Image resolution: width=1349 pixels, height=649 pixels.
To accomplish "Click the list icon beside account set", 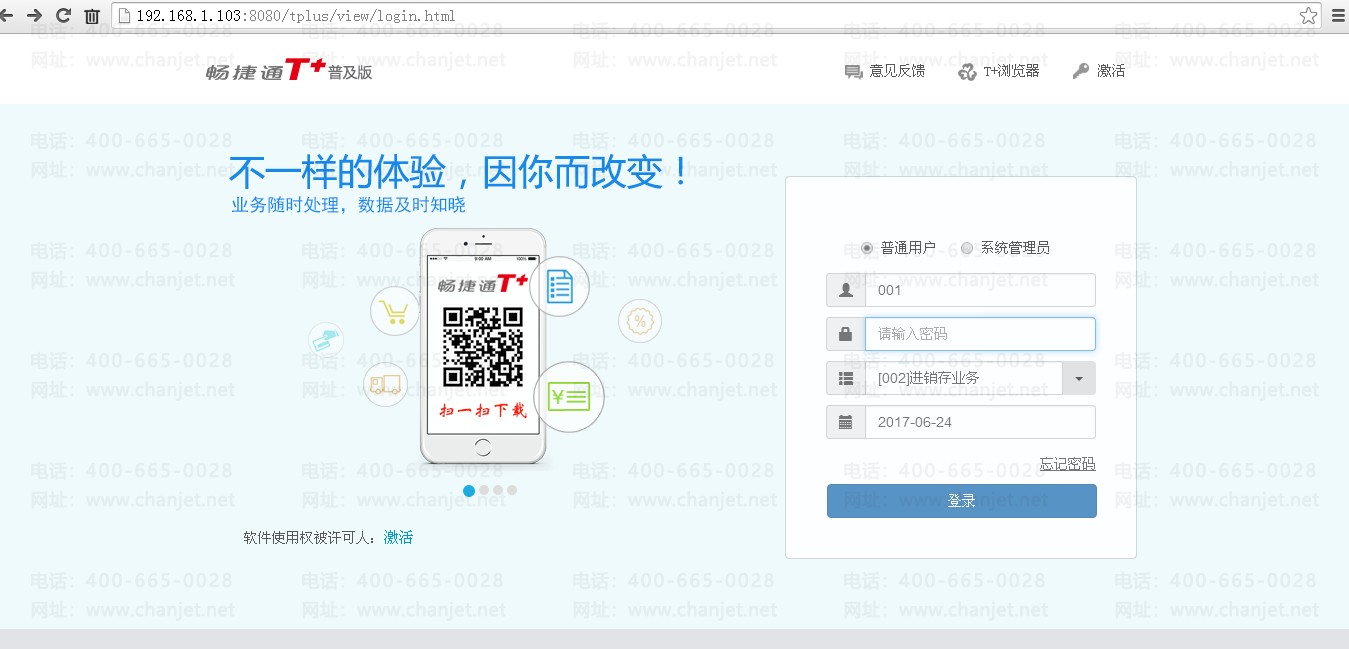I will (846, 378).
